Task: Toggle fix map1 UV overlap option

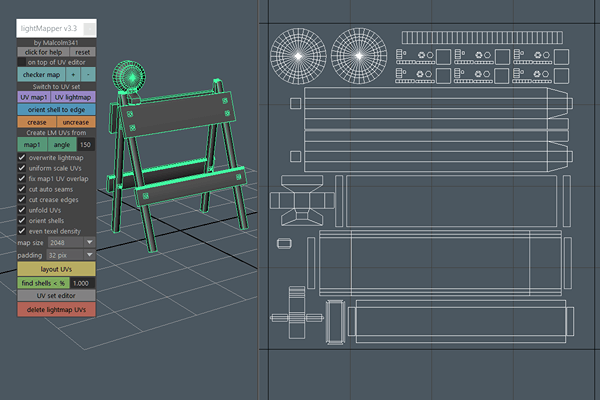Action: click(x=23, y=179)
